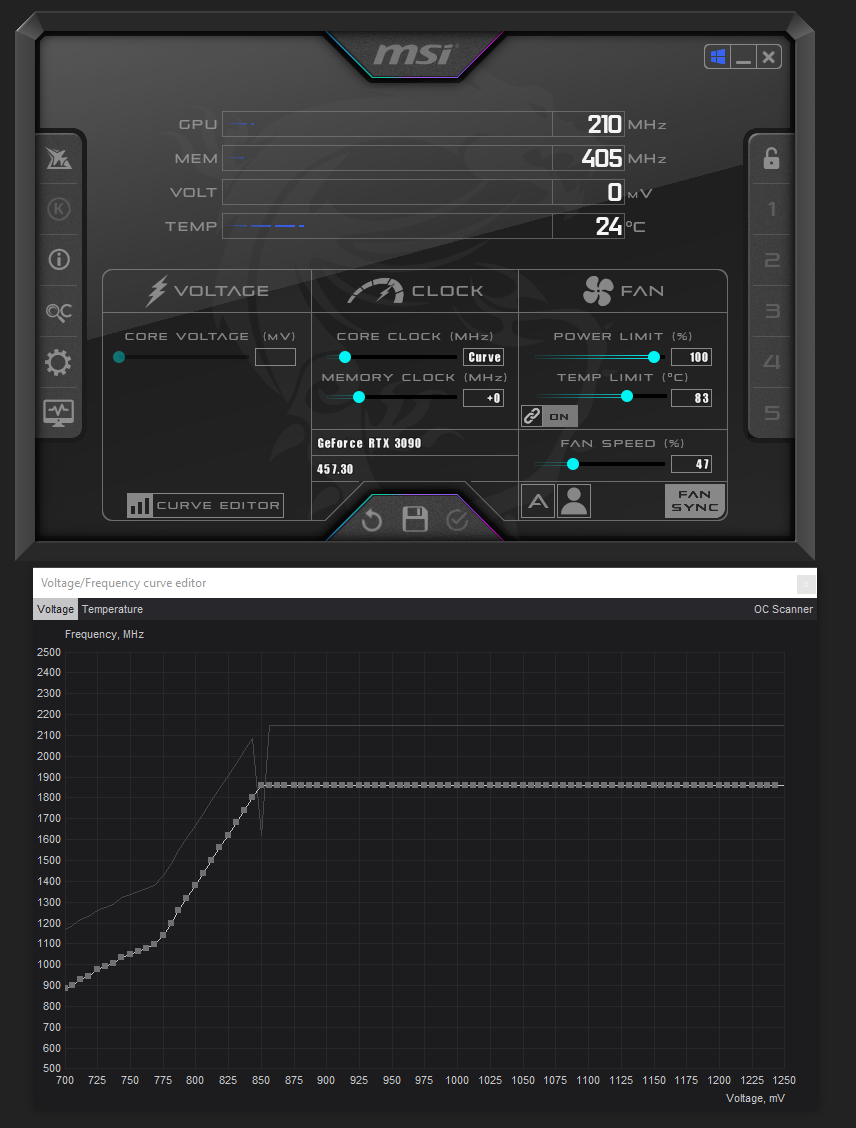The image size is (856, 1128).
Task: Open the information icon
Action: pyautogui.click(x=59, y=259)
